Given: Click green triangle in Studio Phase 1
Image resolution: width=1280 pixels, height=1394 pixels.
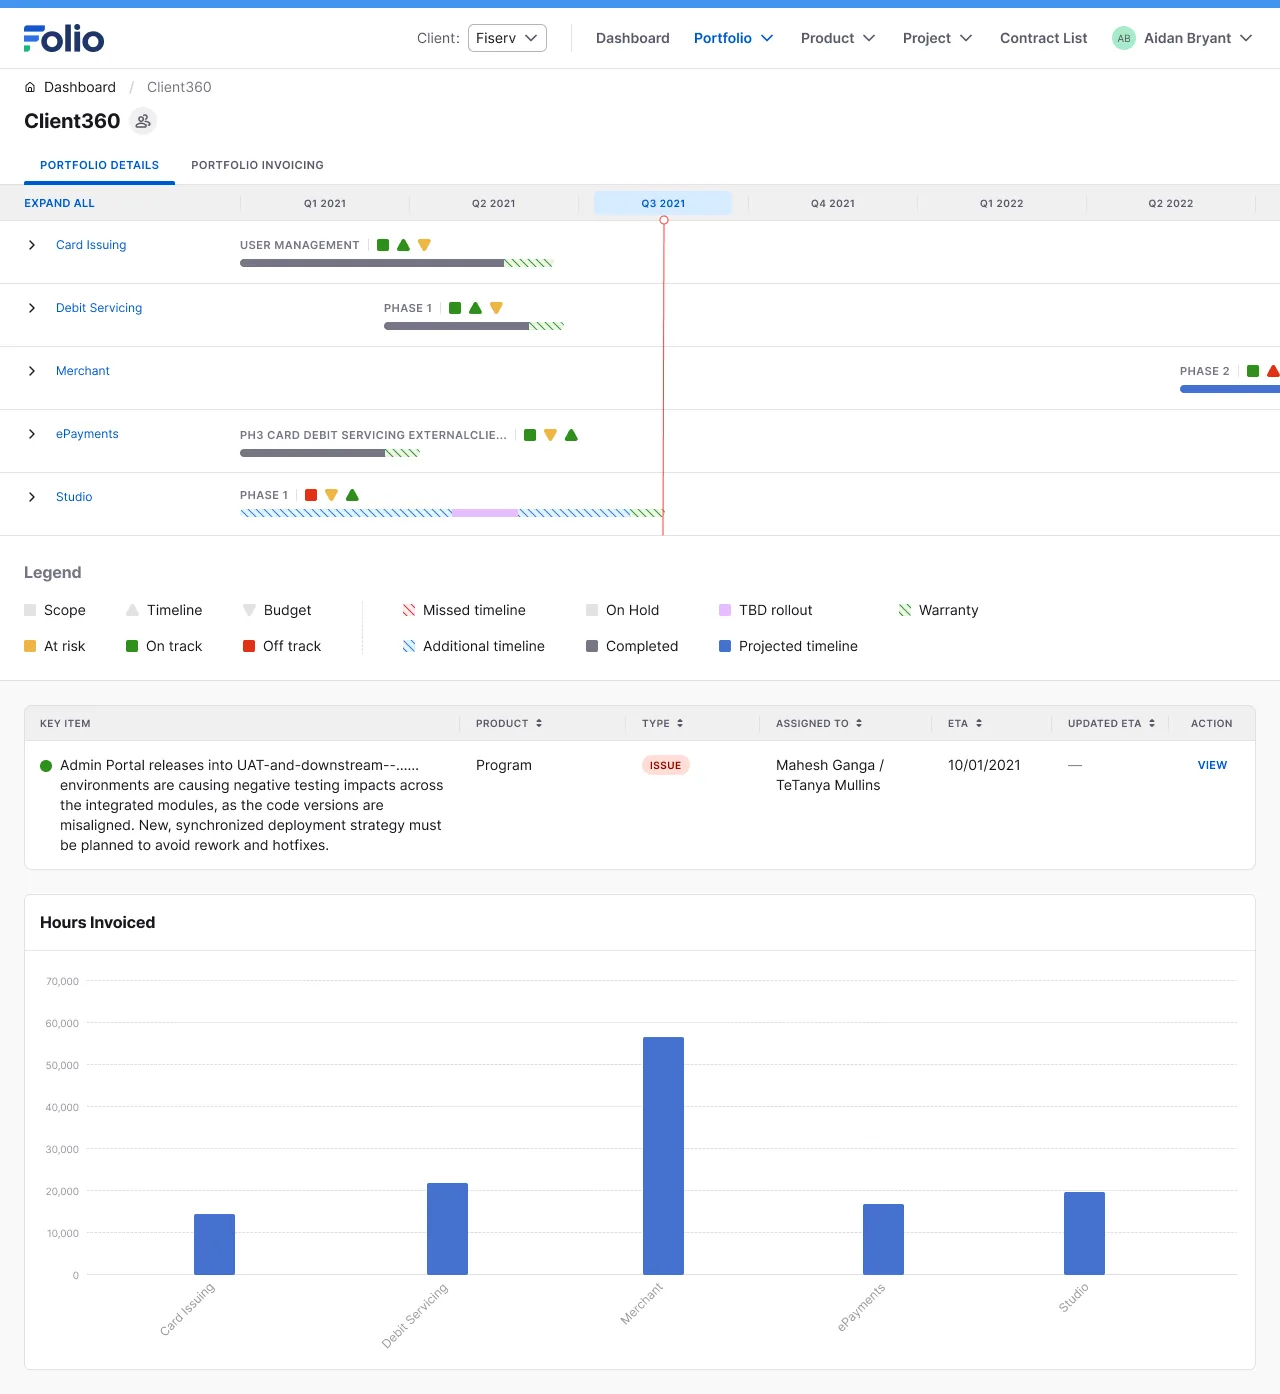Looking at the screenshot, I should (x=352, y=495).
